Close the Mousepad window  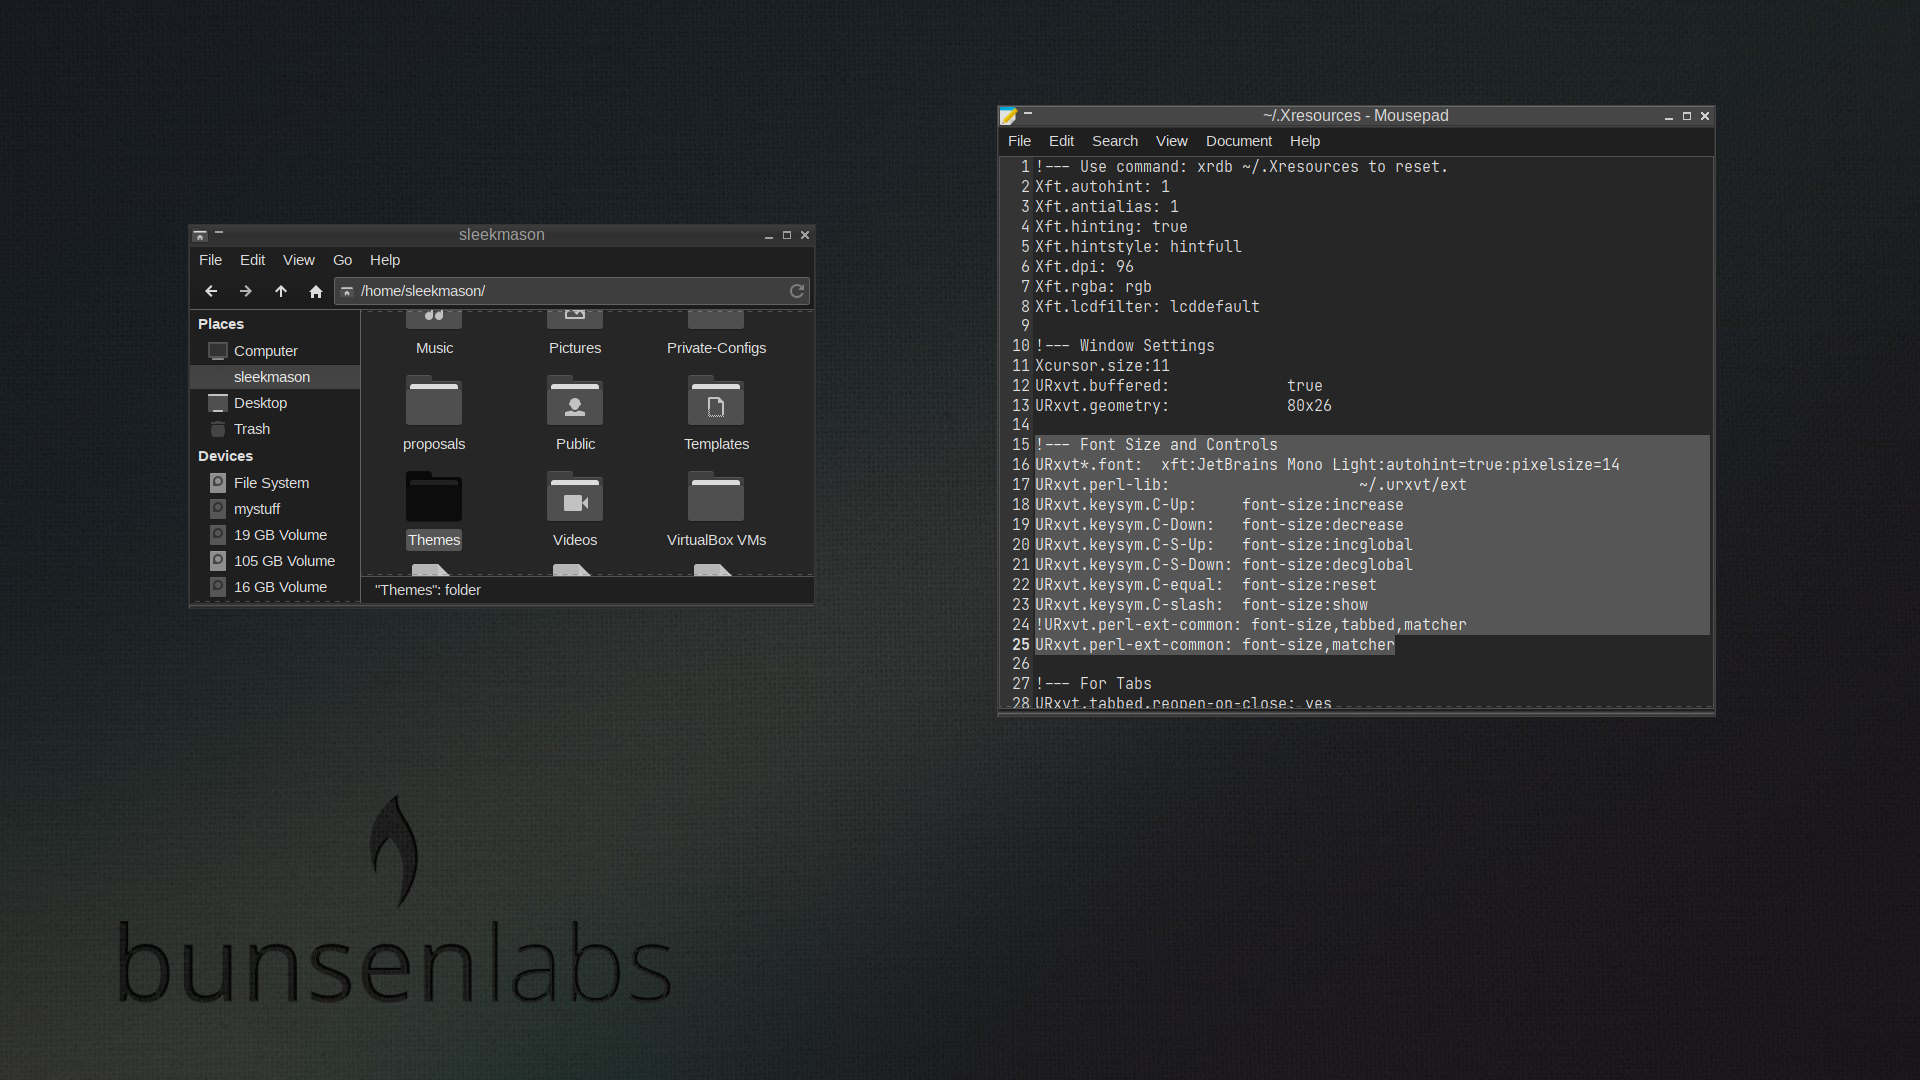pos(1705,117)
